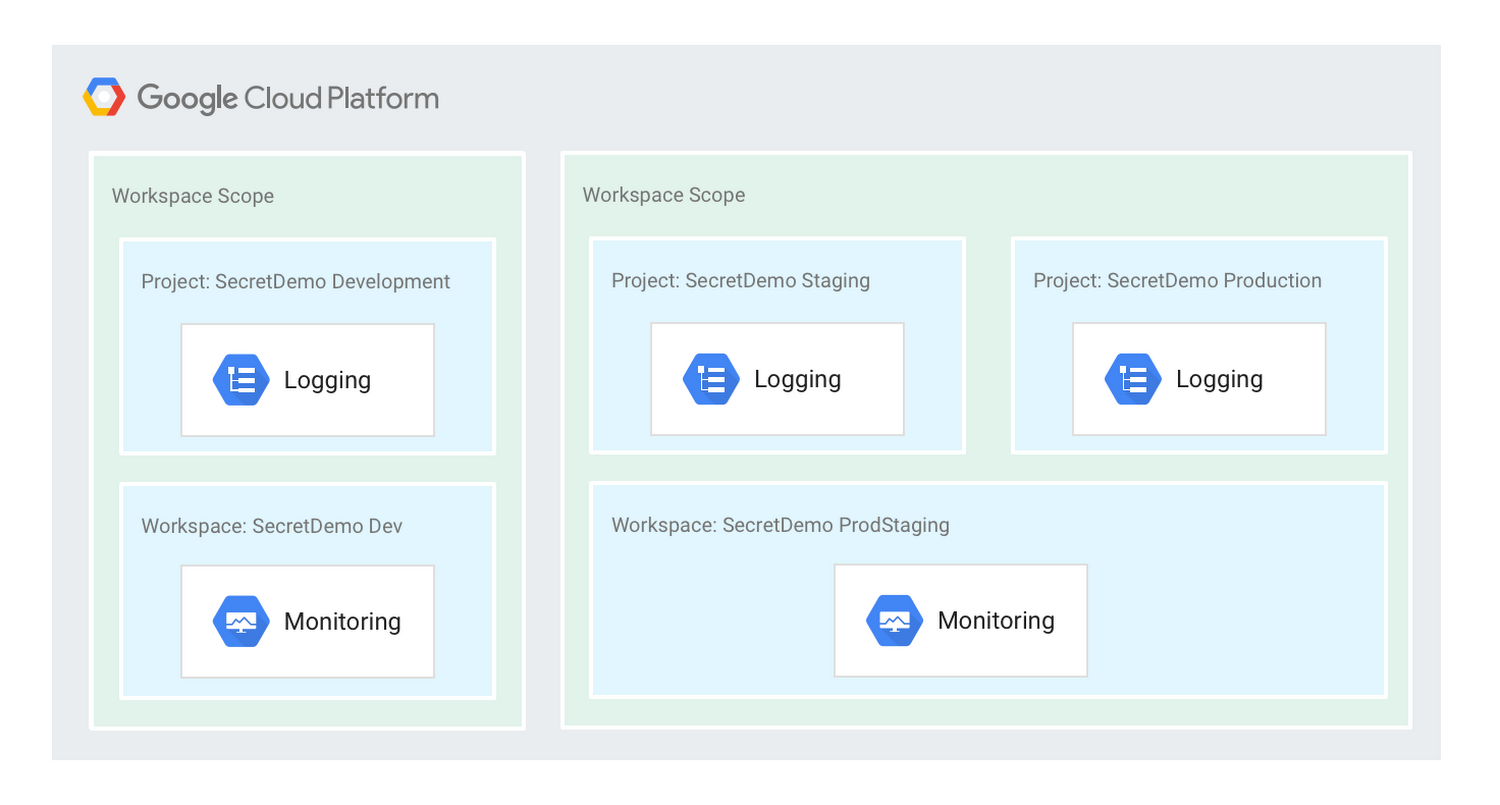The image size is (1500, 805).
Task: Click the 'Workspace Scope' label above SecretDemo Staging
Action: [x=664, y=195]
